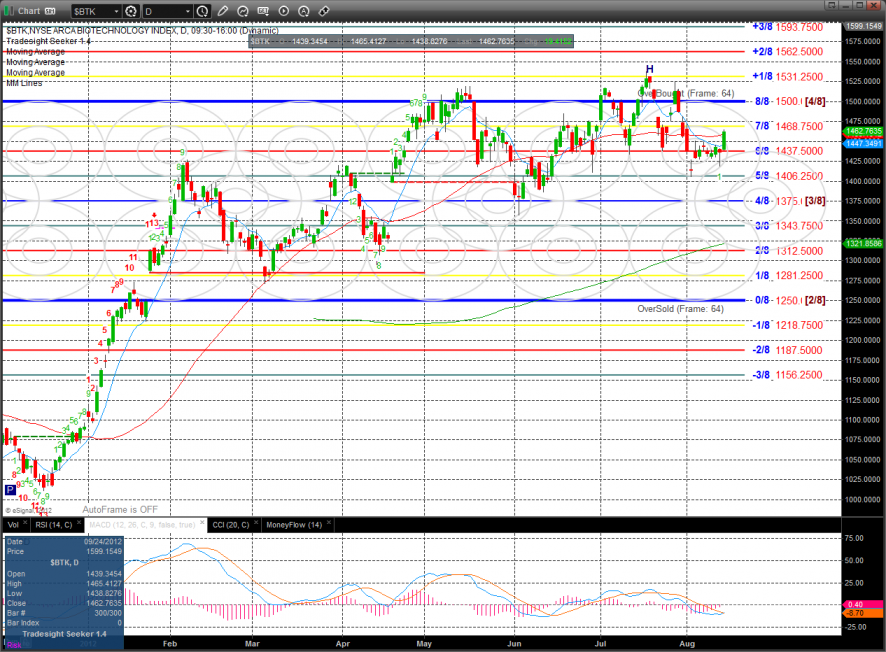The width and height of the screenshot is (886, 652).
Task: Click the bar replay play icon
Action: point(284,11)
